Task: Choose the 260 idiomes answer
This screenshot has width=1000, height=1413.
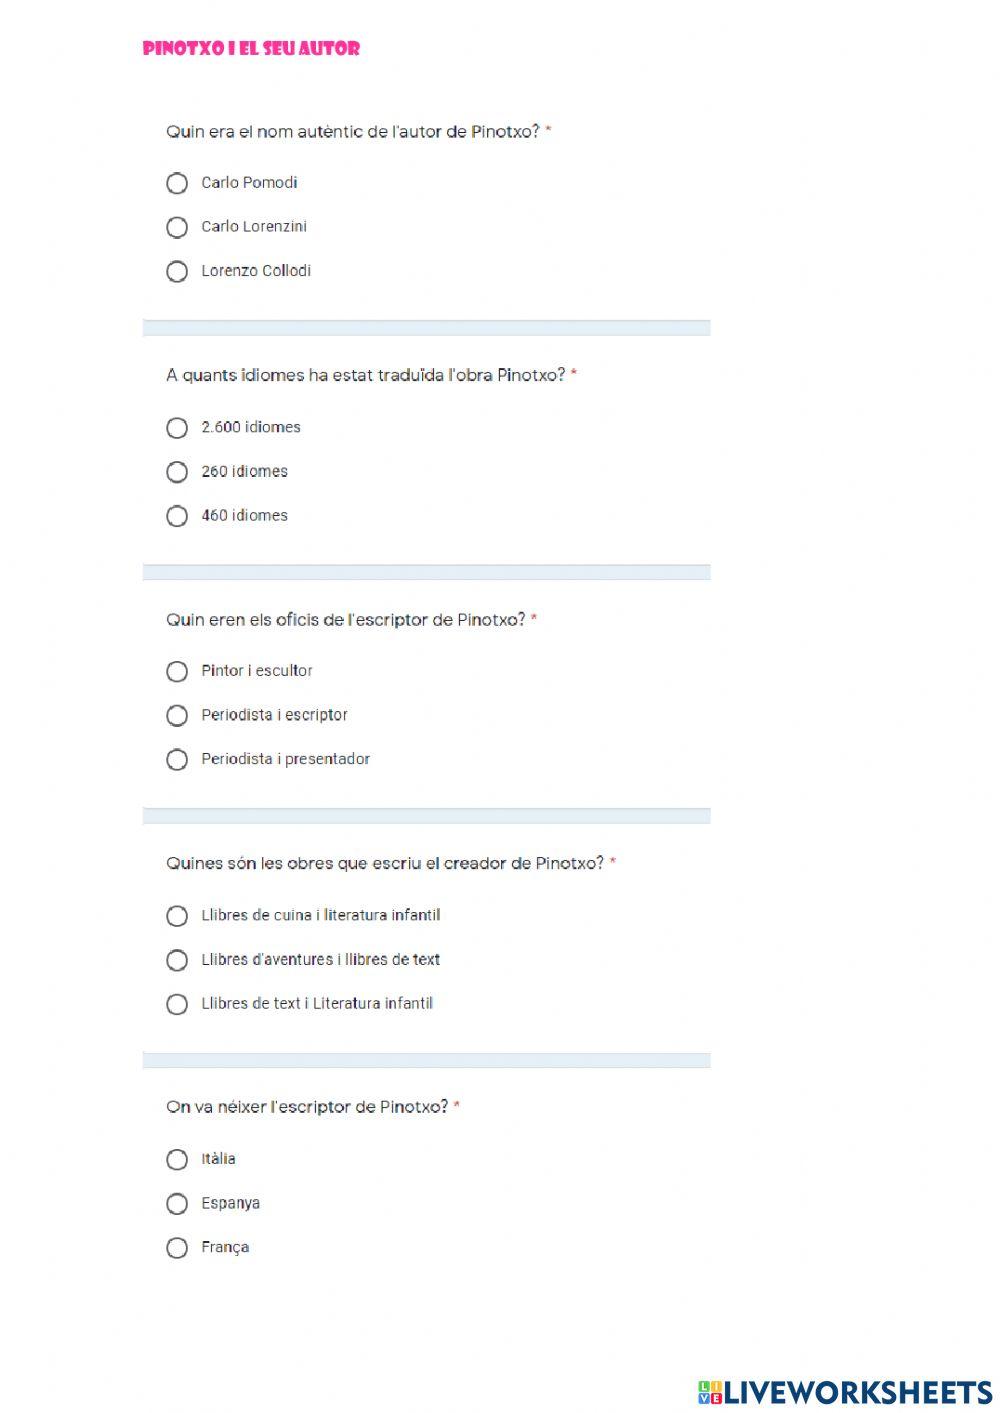Action: coord(177,472)
